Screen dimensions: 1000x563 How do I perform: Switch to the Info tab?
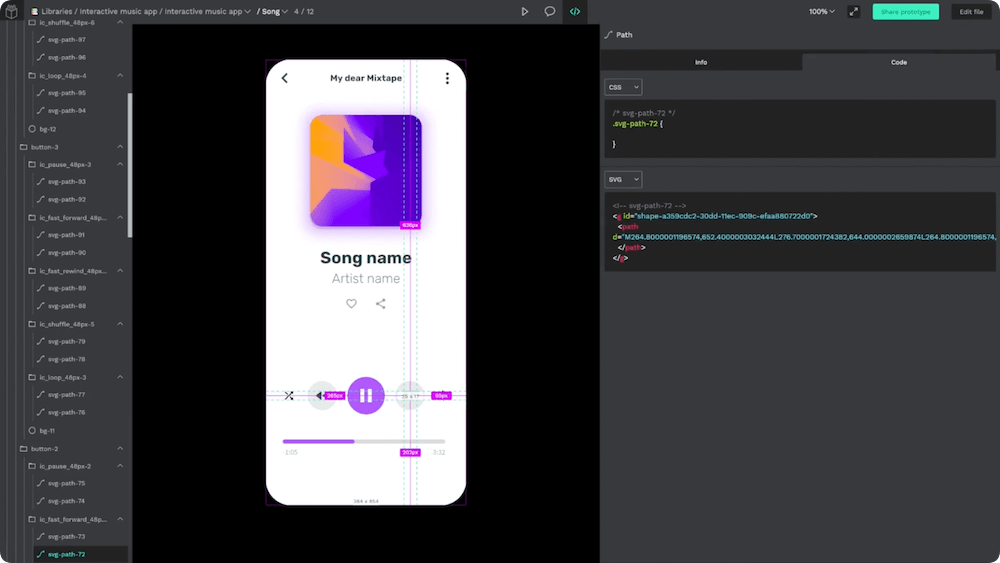[701, 62]
